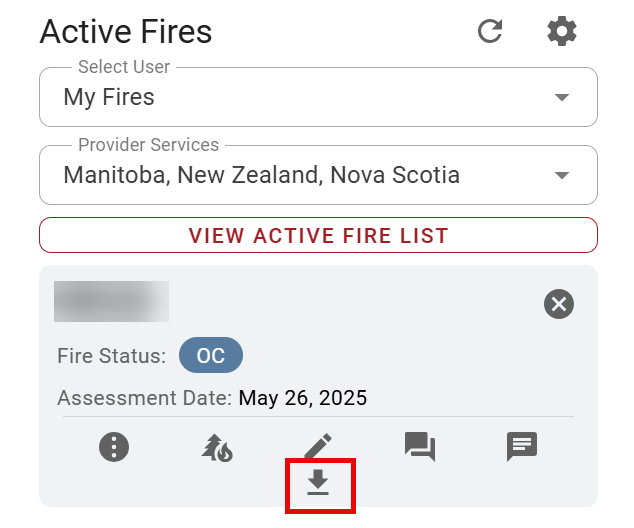Click Manitoba, New Zealand, Nova Scotia selection
The height and width of the screenshot is (528, 634).
click(x=262, y=175)
